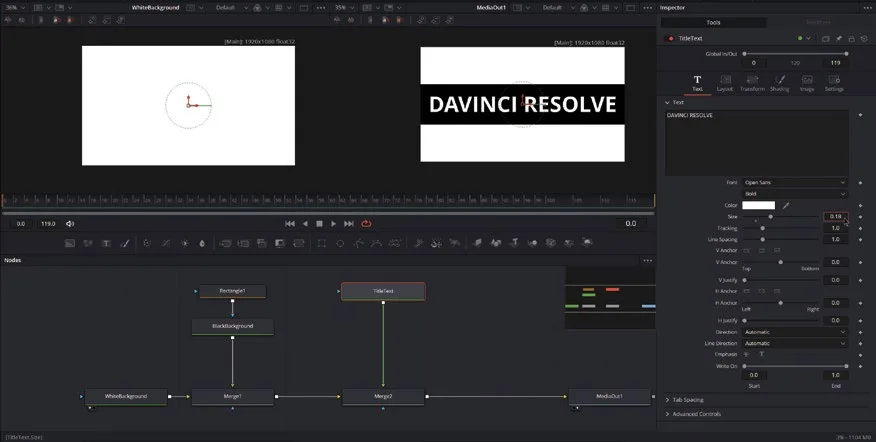The image size is (876, 442).
Task: Add a Renderer 3D node from the toolbar
Action: coord(587,243)
